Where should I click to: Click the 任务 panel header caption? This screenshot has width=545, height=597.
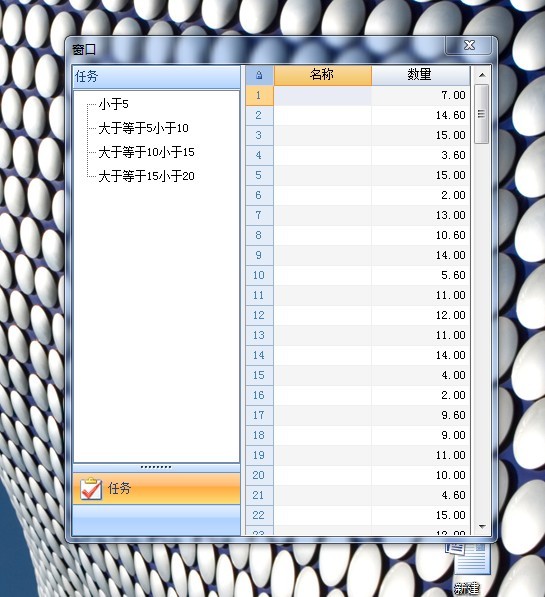(x=86, y=76)
